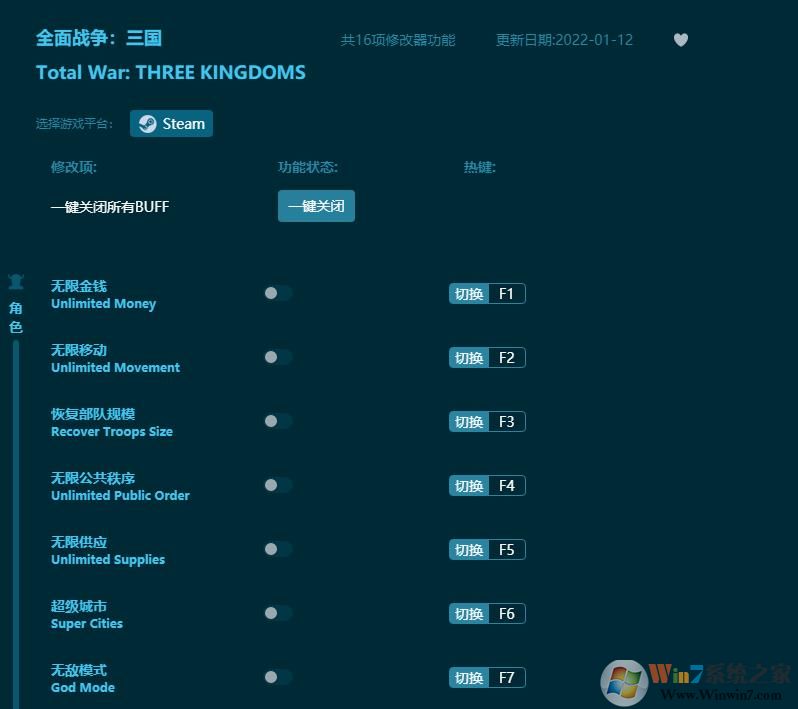The width and height of the screenshot is (798, 709).
Task: Click the heart favorite icon
Action: pyautogui.click(x=680, y=40)
